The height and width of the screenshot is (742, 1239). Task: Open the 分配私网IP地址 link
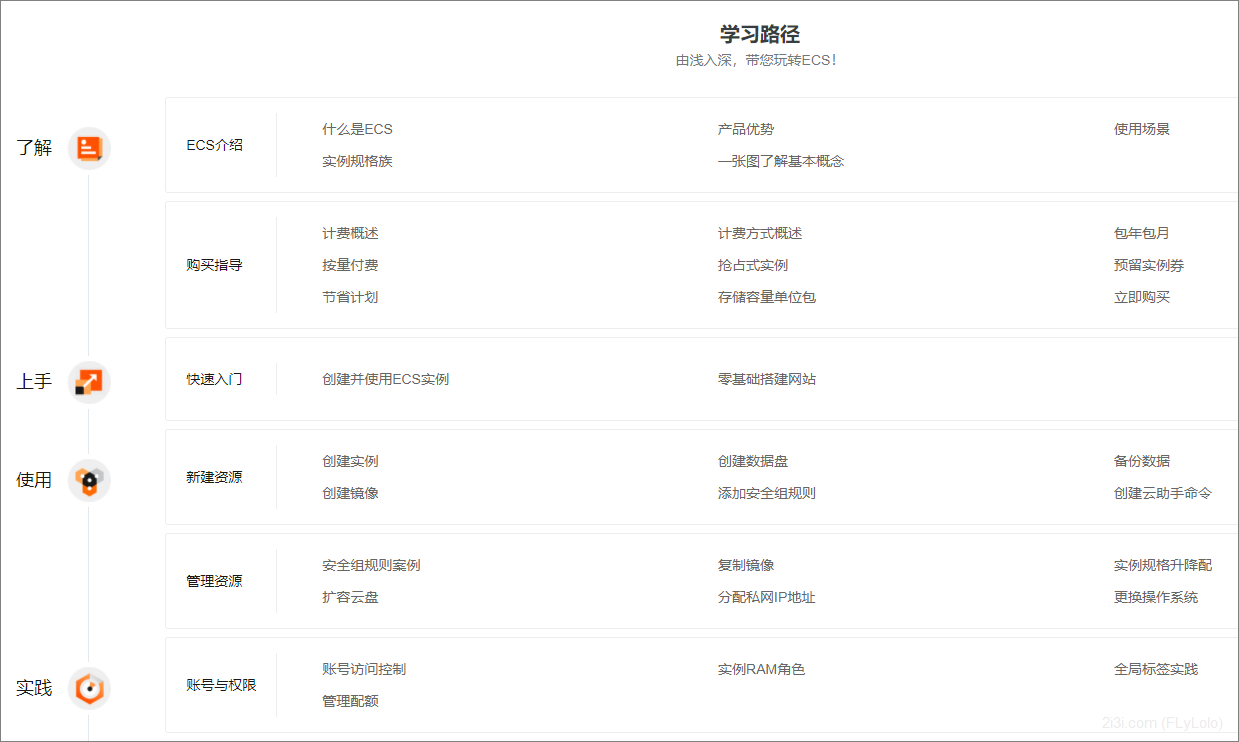[766, 597]
